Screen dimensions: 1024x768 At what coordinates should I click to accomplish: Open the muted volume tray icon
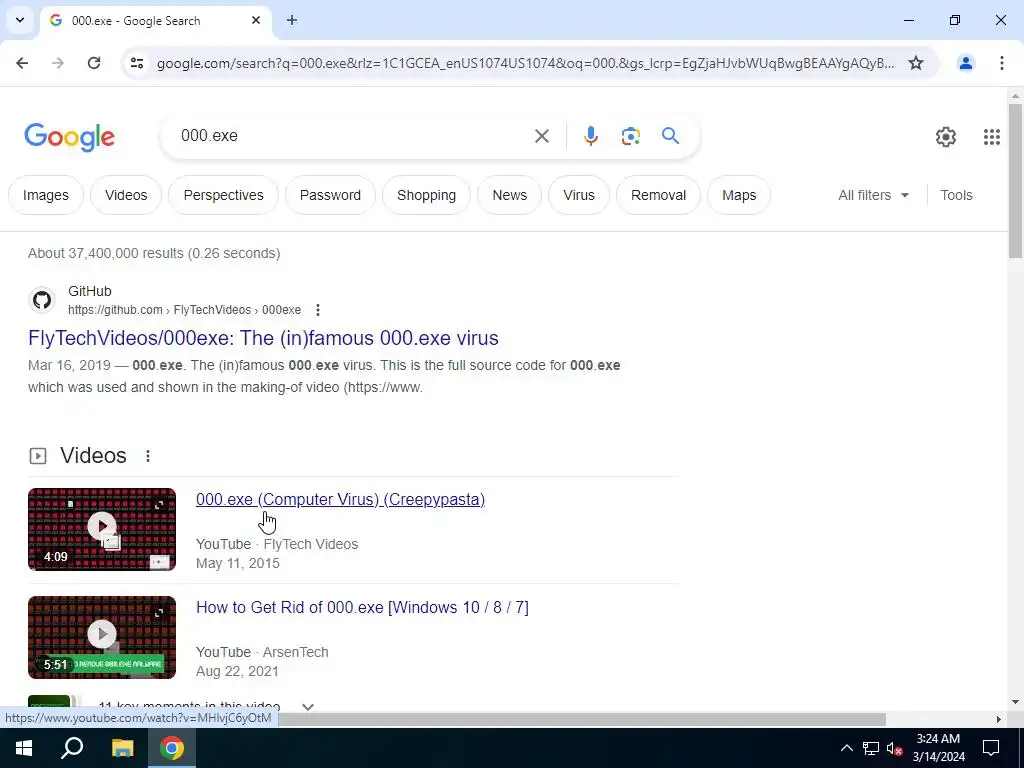[895, 748]
